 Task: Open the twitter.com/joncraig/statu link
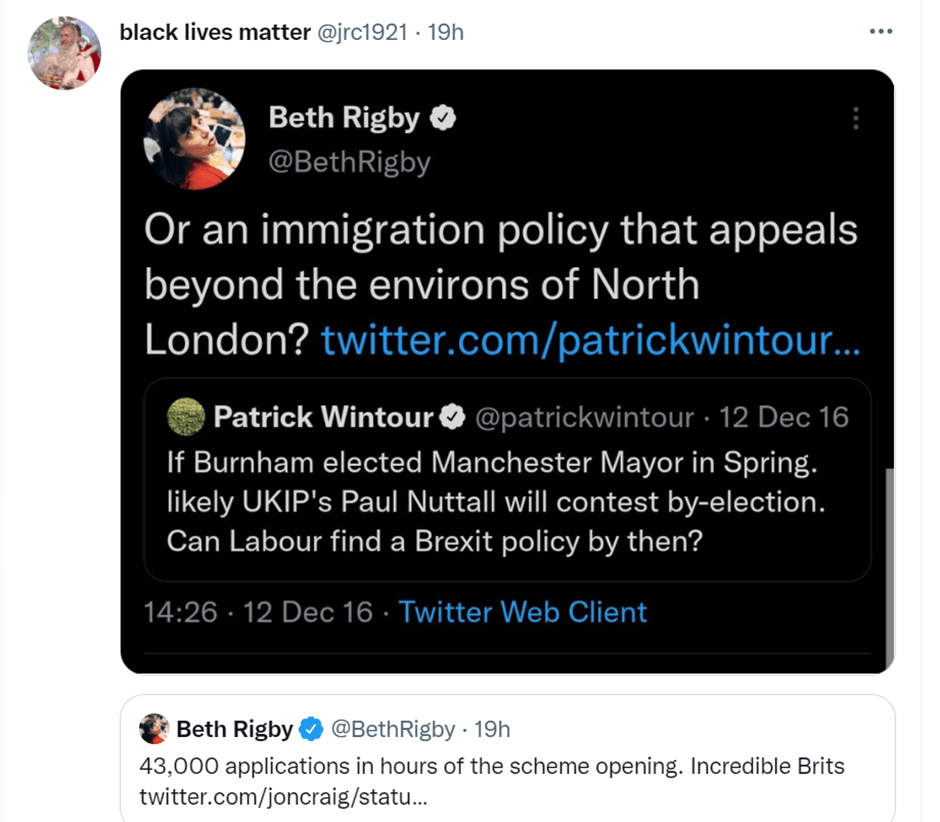coord(285,797)
